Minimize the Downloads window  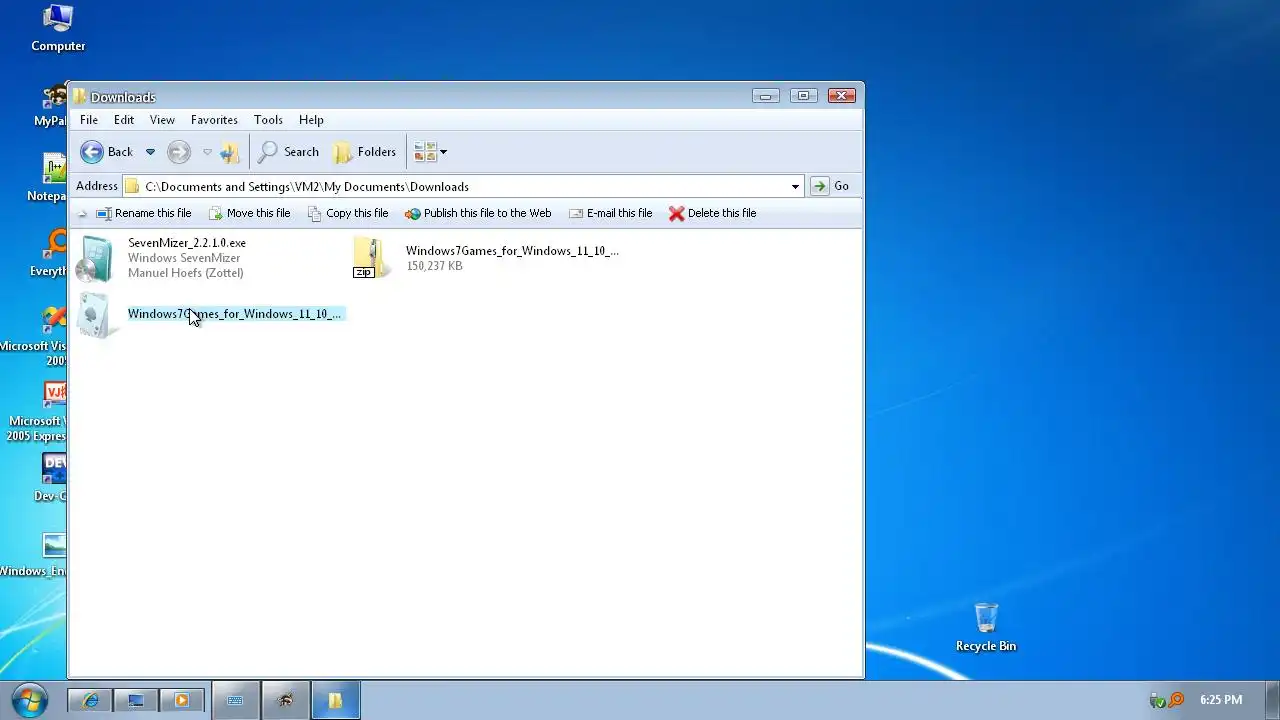coord(766,96)
